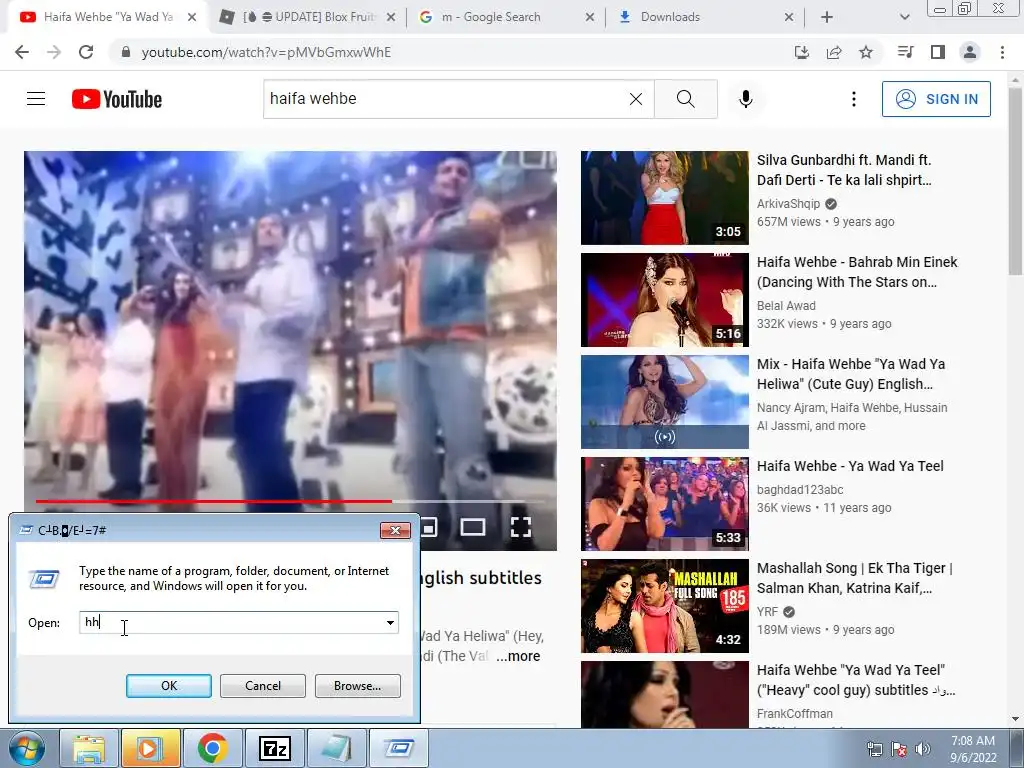This screenshot has width=1024, height=768.
Task: Expand the Open combo box dropdown
Action: point(390,622)
